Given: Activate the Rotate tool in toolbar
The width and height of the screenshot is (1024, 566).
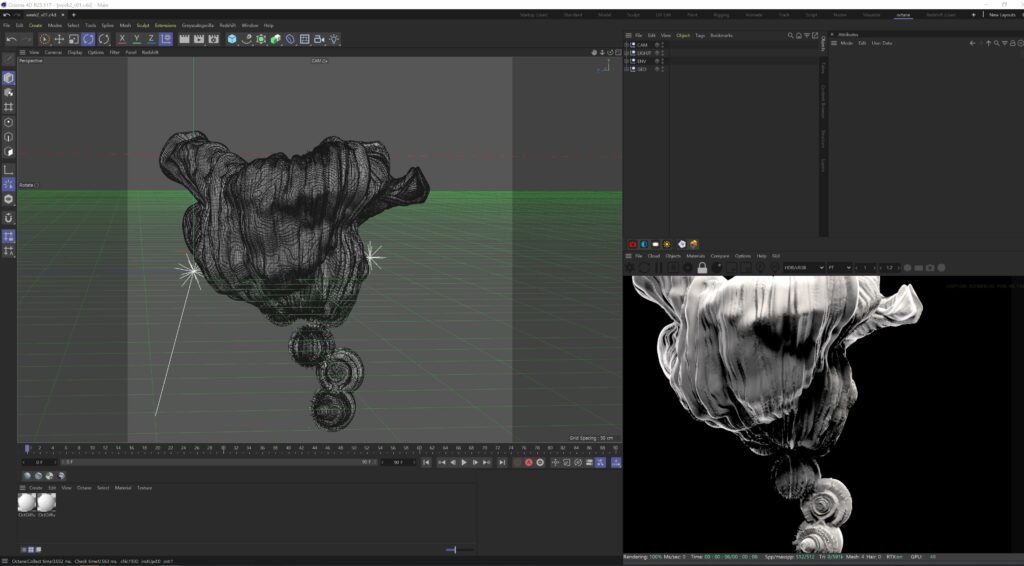Looking at the screenshot, I should [x=88, y=39].
